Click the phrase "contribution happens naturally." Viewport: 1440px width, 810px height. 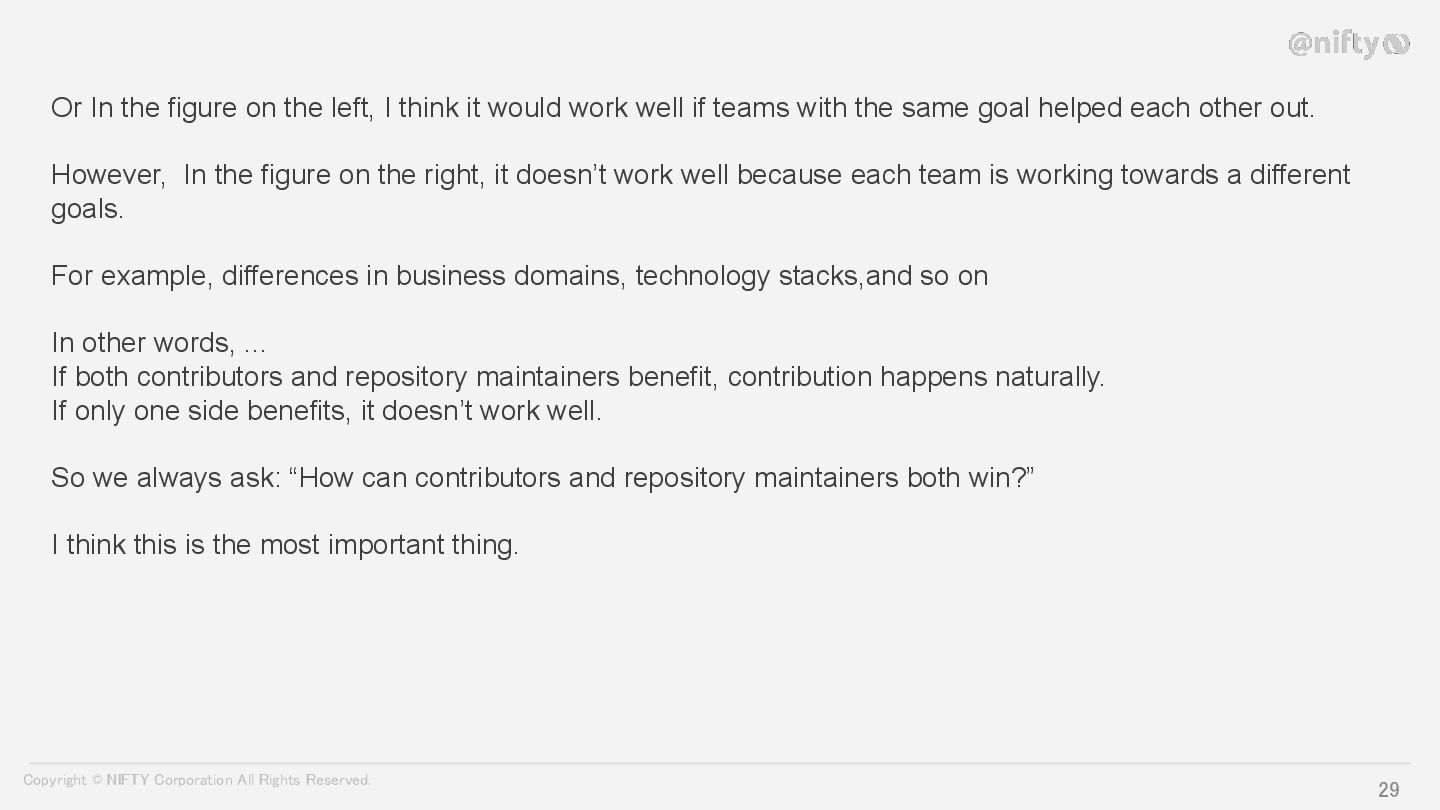click(x=915, y=377)
